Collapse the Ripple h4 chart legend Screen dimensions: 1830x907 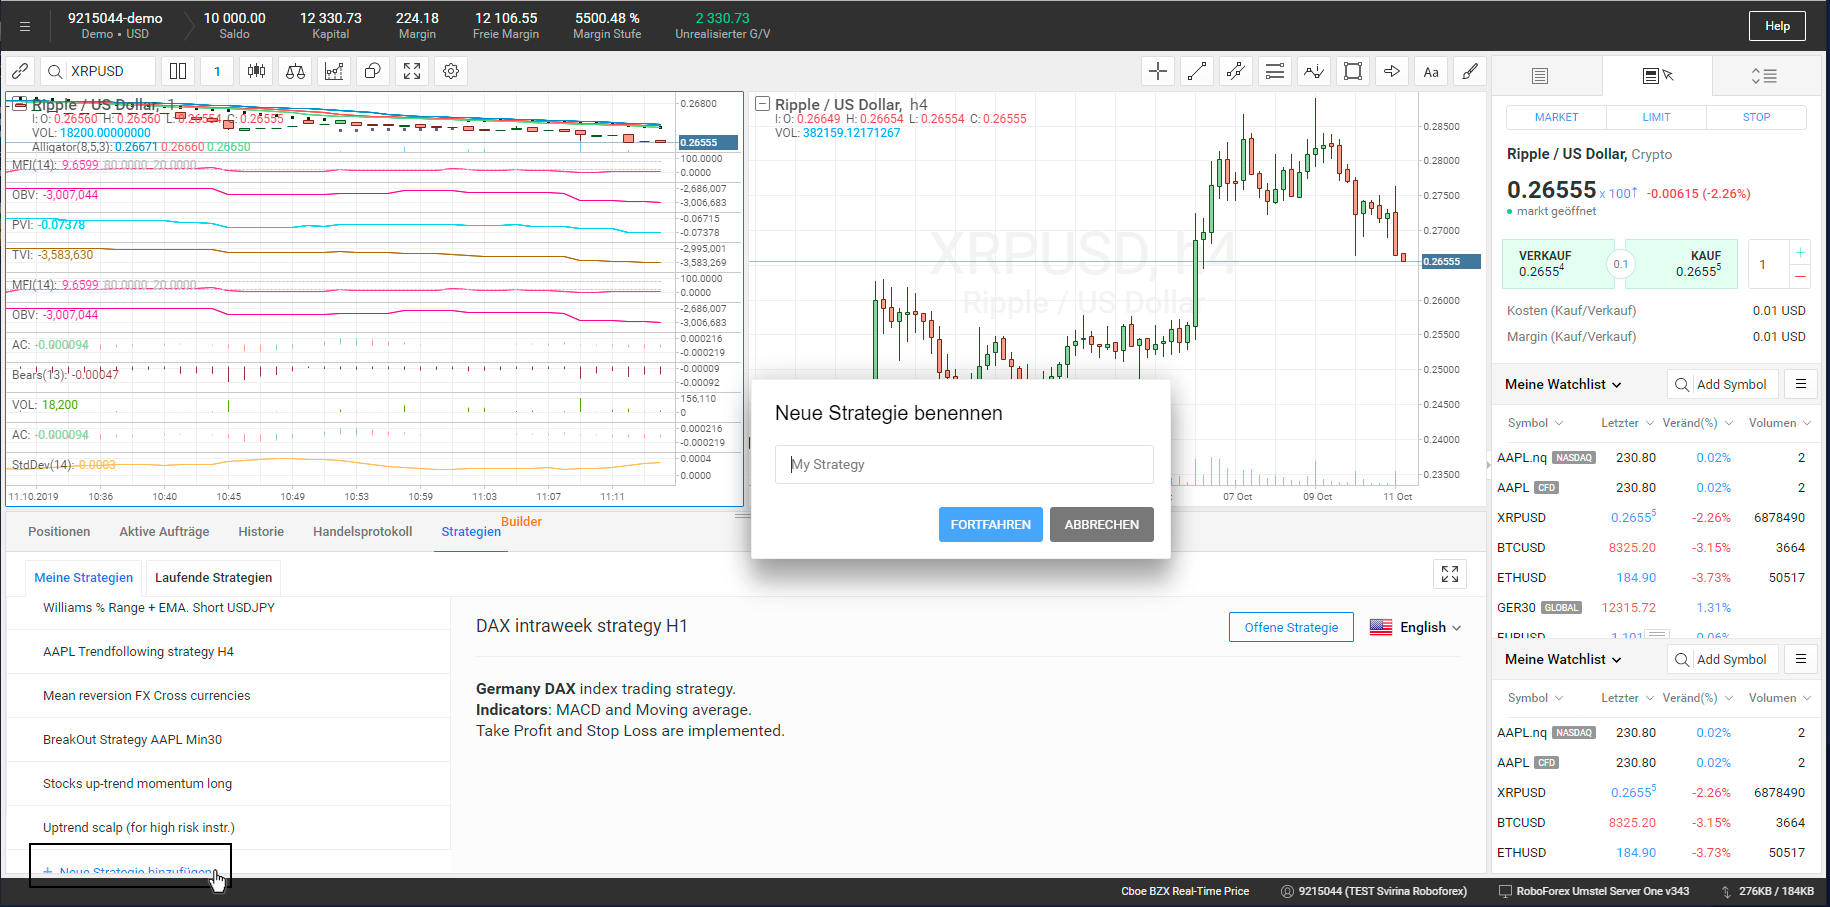point(762,104)
